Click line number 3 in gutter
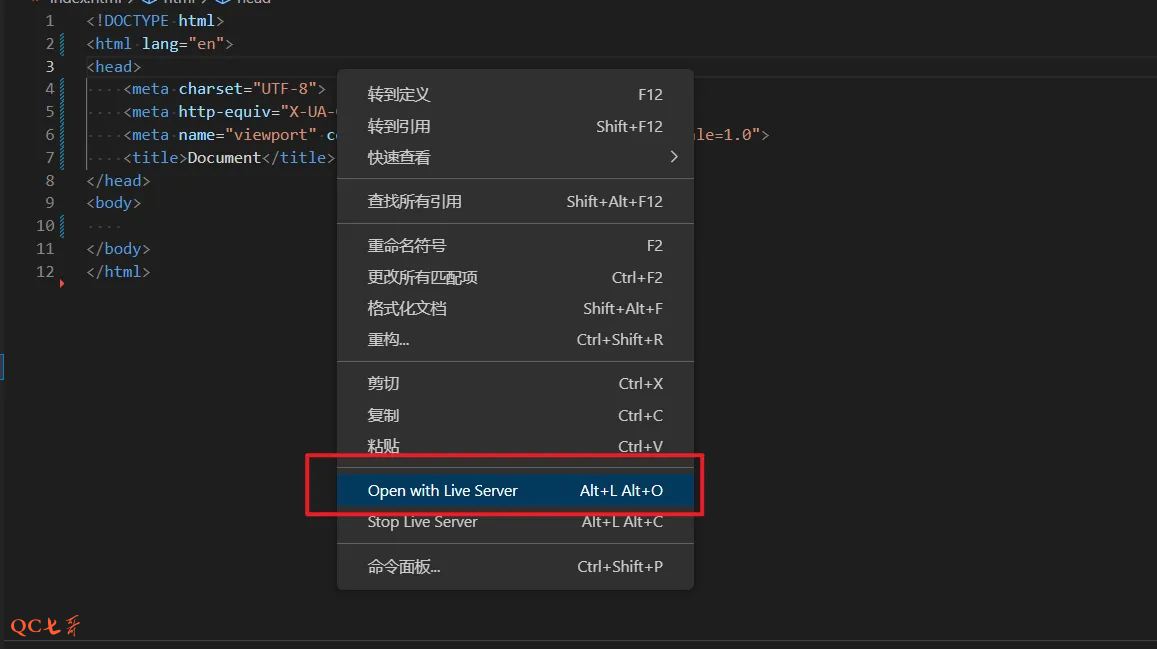This screenshot has width=1157, height=649. pos(50,66)
